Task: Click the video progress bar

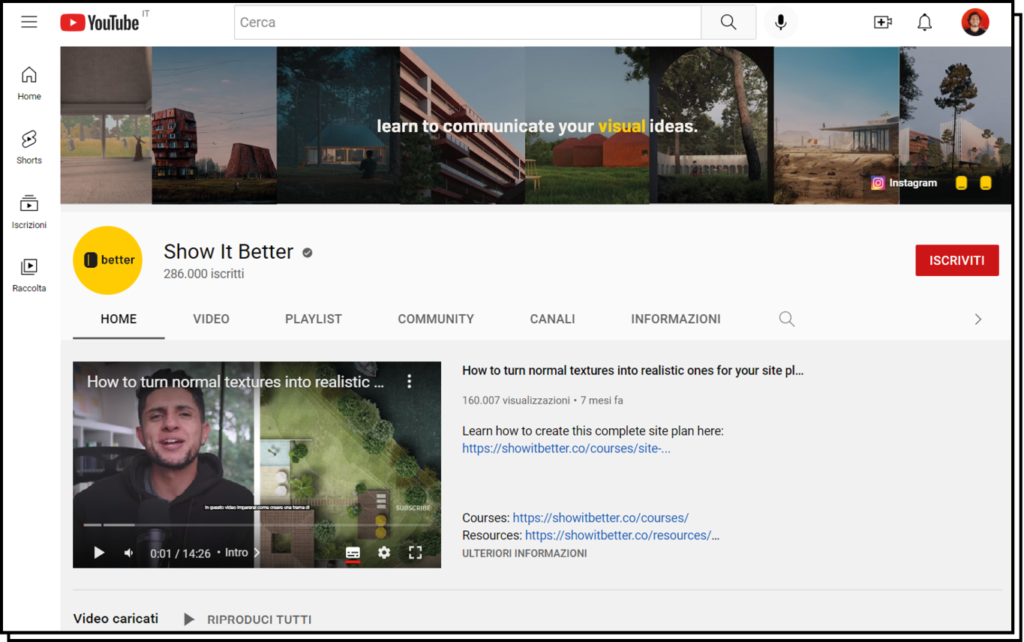Action: tap(250, 524)
